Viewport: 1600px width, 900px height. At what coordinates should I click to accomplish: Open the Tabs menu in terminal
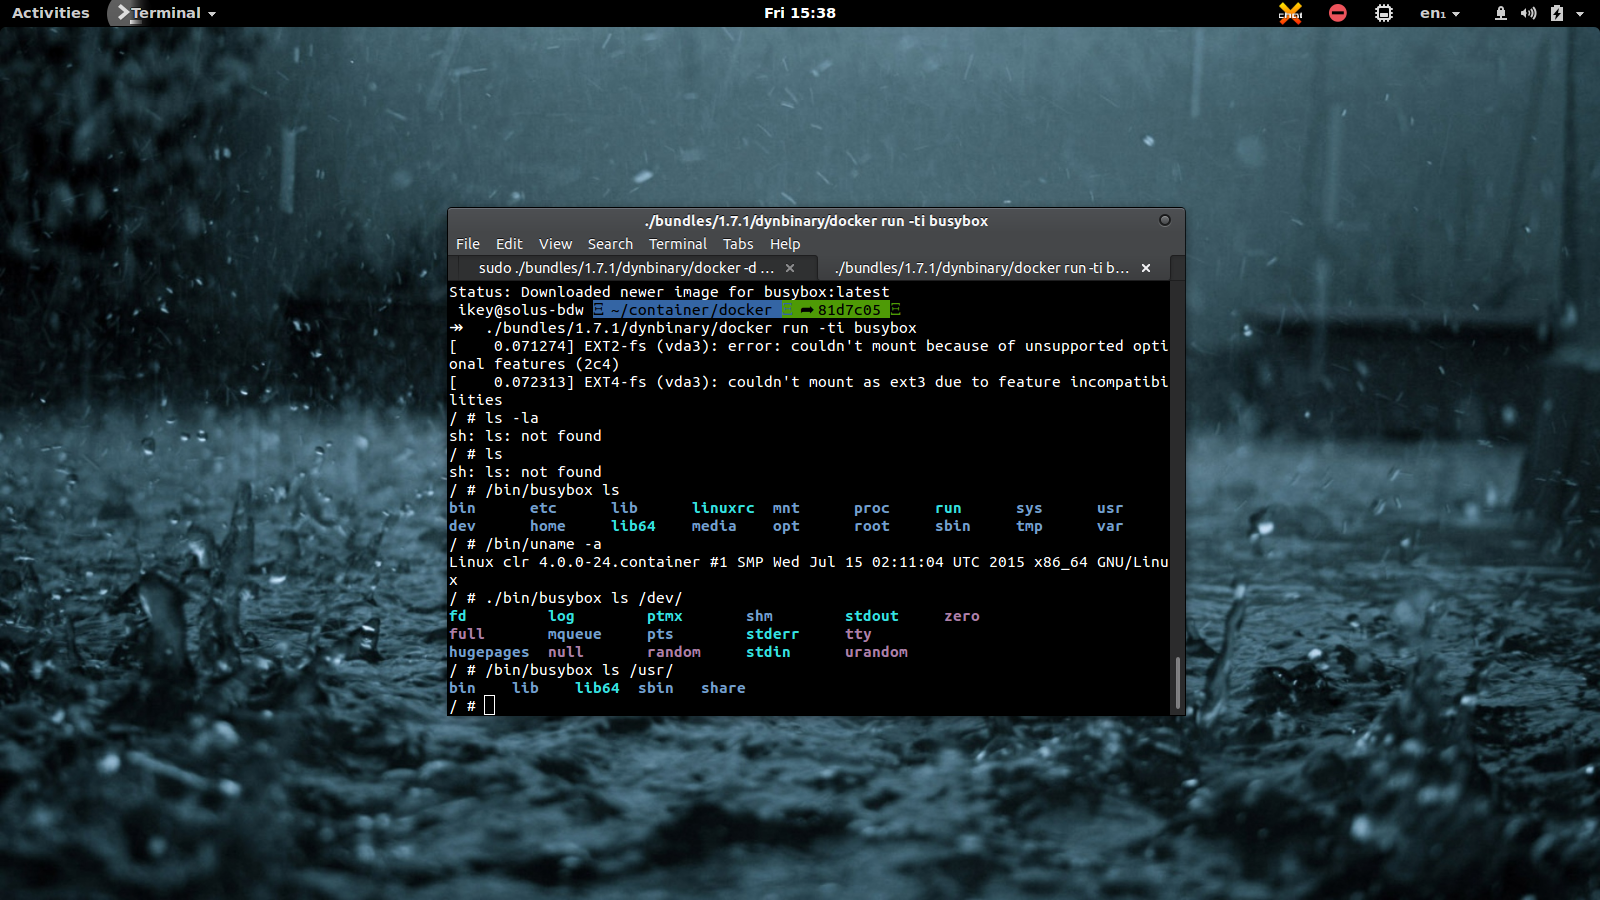(x=738, y=244)
